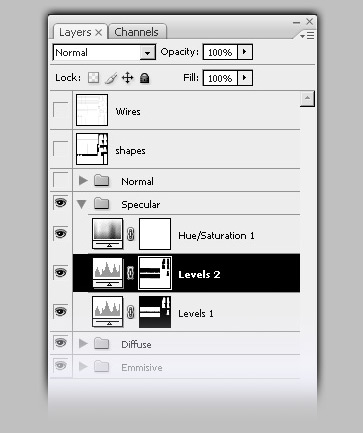Minimize the Layers palette
Screen dimensions: 363x433
point(296,22)
